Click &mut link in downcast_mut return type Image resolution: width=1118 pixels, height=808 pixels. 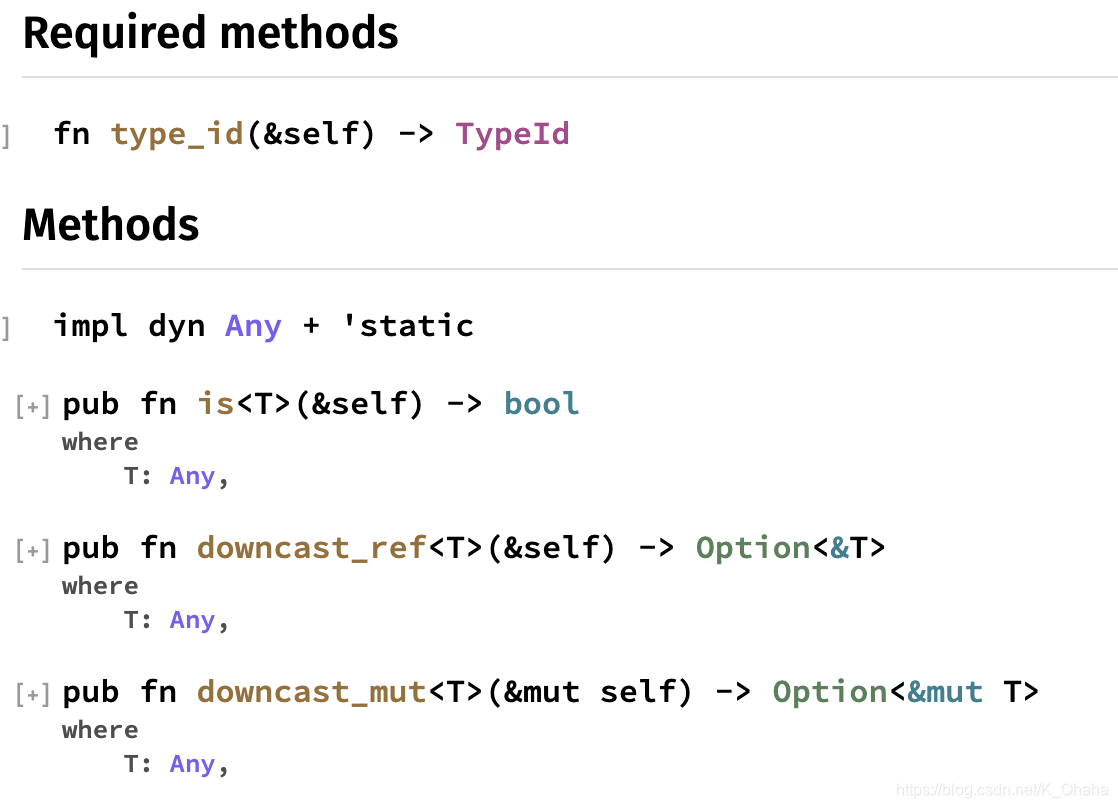click(945, 692)
